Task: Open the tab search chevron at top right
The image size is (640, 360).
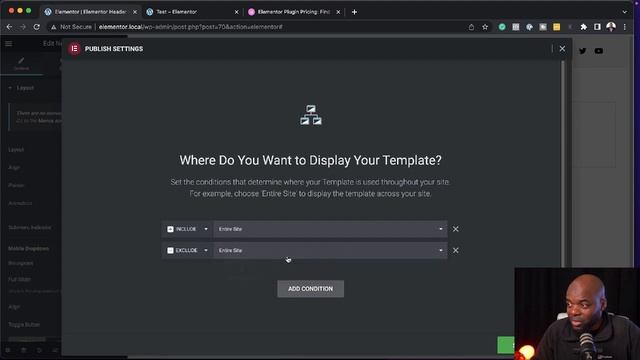Action: coord(624,12)
